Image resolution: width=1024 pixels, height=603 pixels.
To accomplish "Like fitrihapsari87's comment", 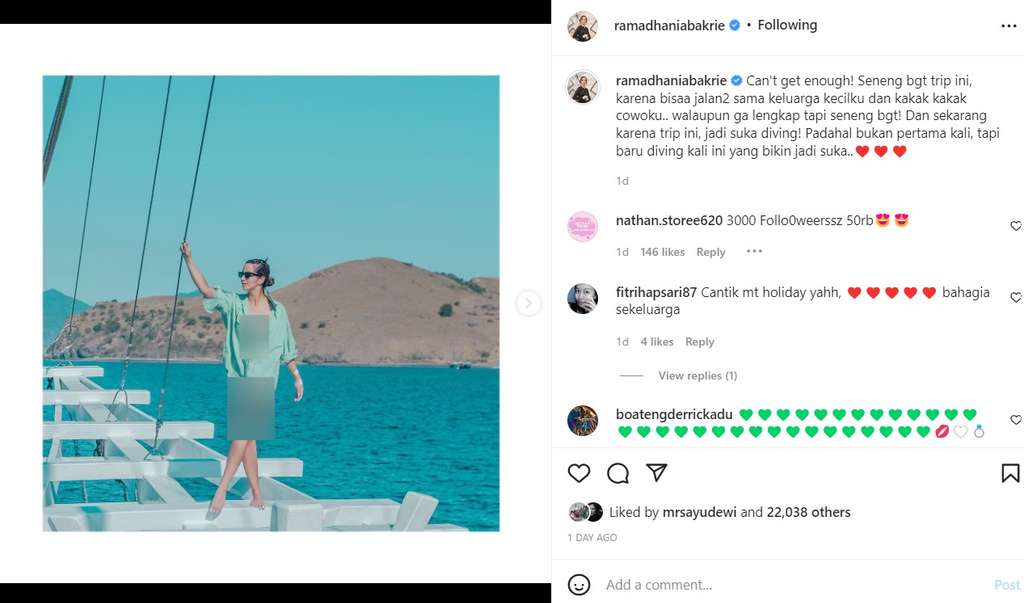I will (x=1016, y=298).
